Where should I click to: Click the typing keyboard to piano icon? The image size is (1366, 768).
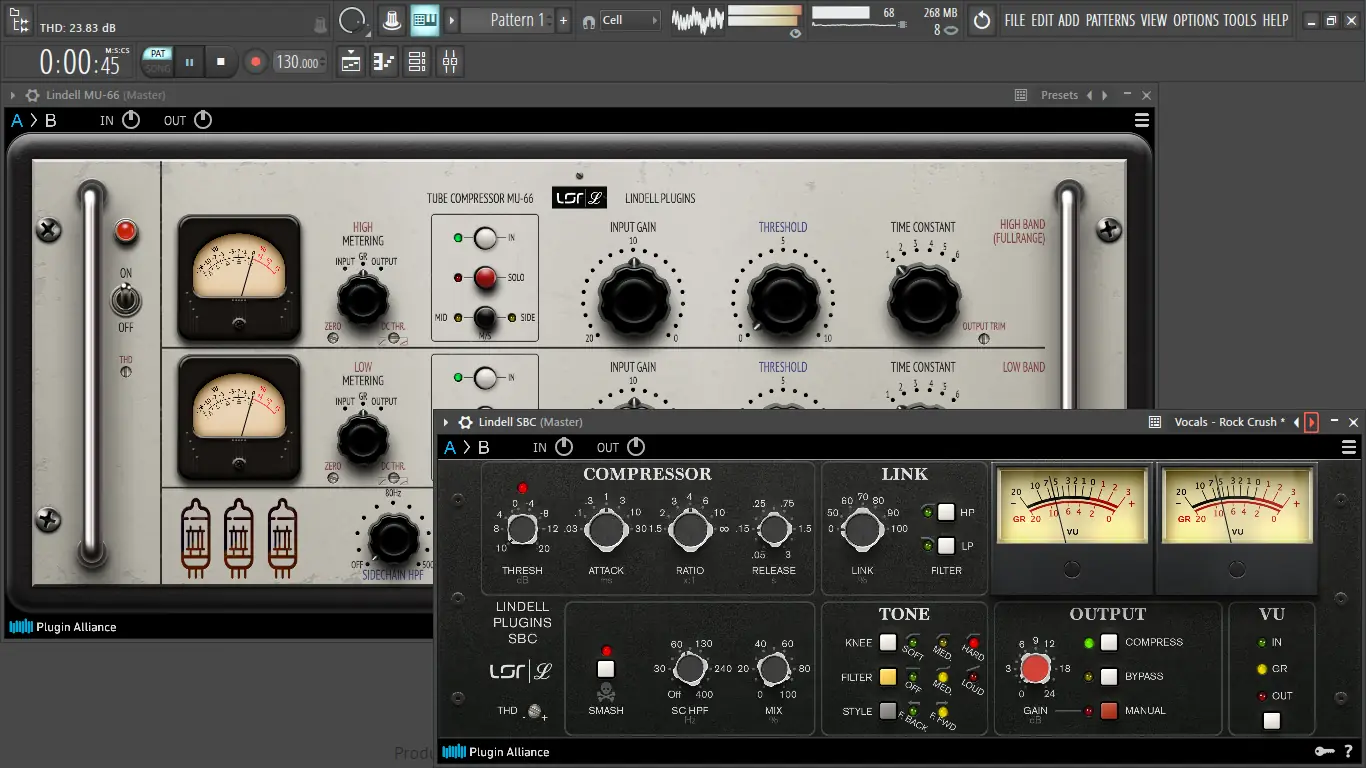click(x=425, y=20)
